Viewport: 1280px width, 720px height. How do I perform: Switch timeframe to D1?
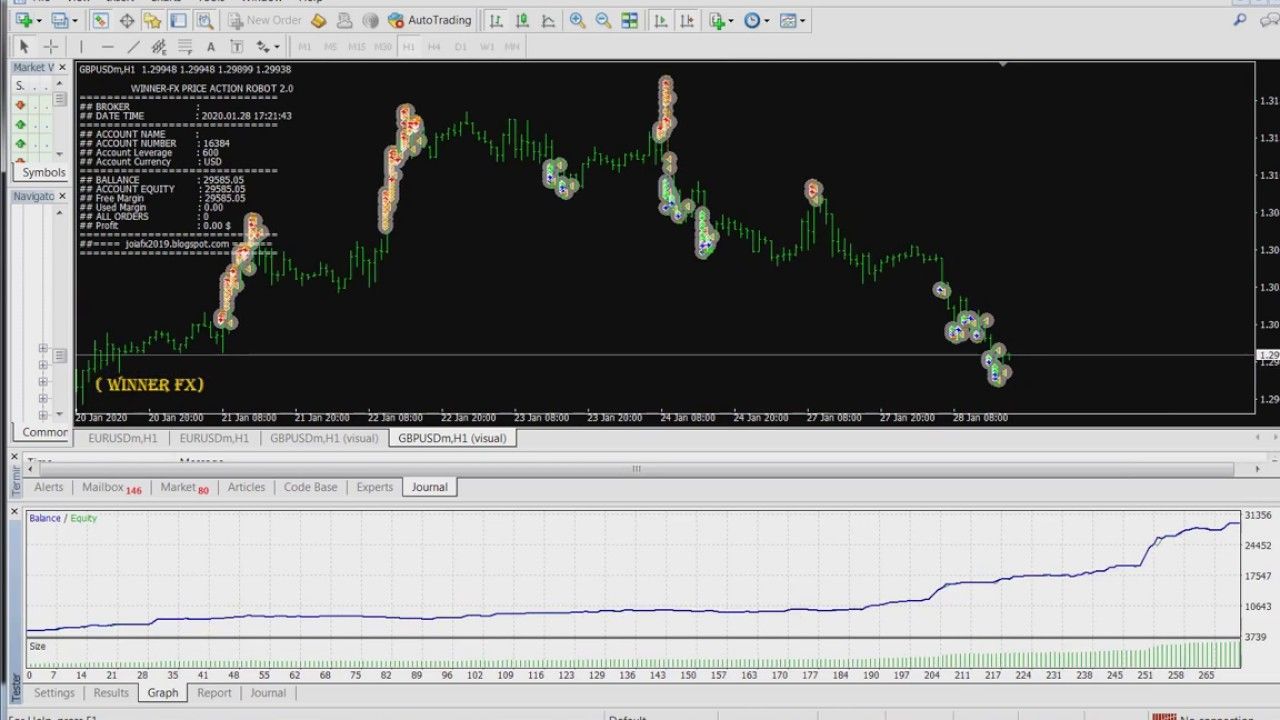pos(460,47)
